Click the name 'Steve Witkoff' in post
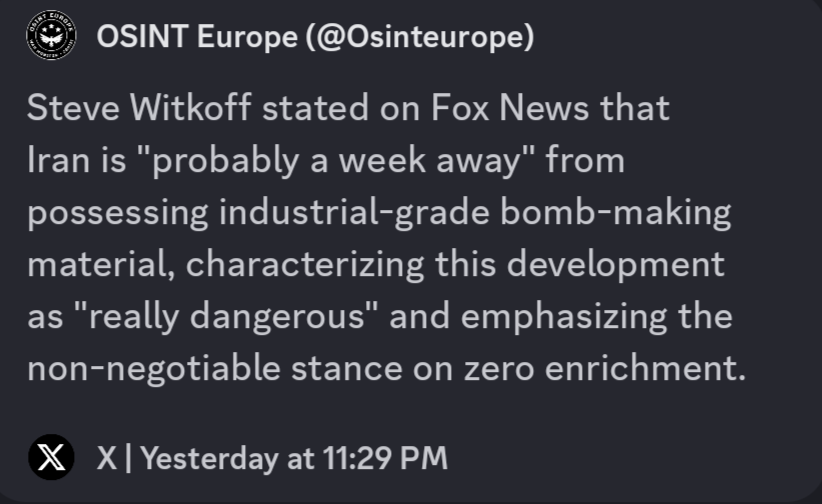 pyautogui.click(x=139, y=108)
